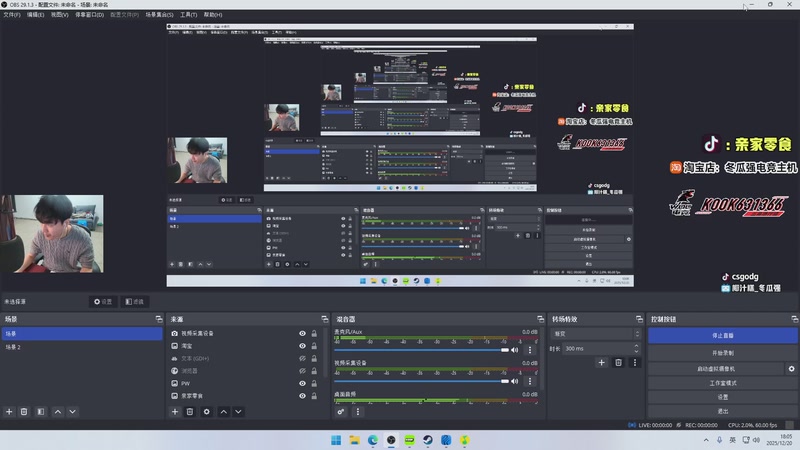Open the 场景集合(S) scene collection menu

(x=159, y=15)
